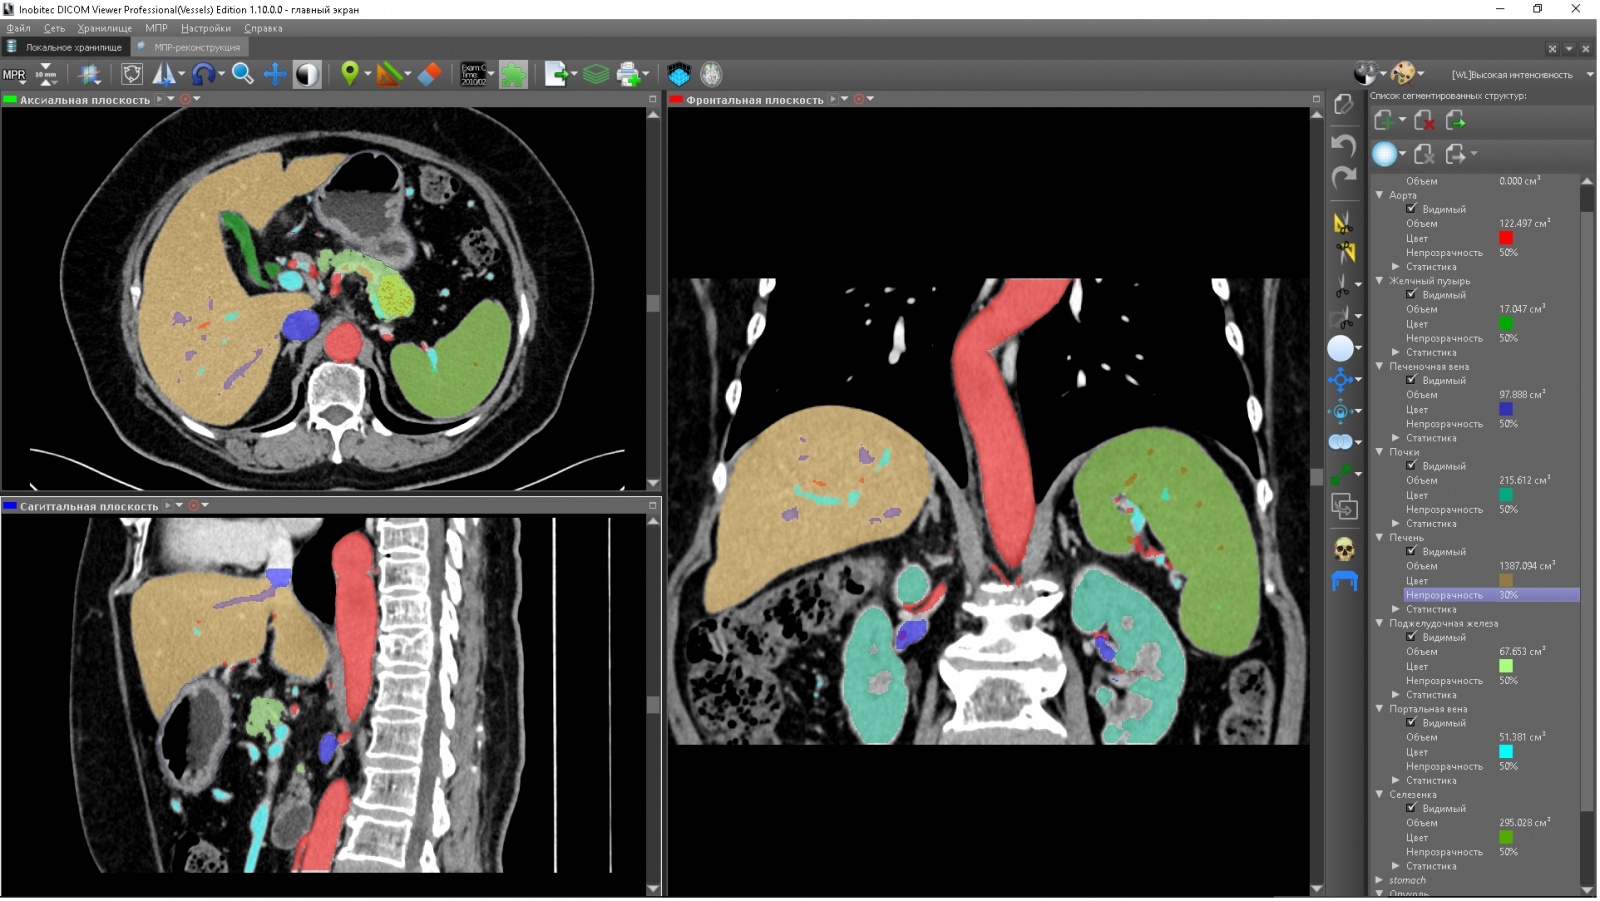Click the structure list scroll-down arrow
This screenshot has width=1600, height=901.
1587,889
